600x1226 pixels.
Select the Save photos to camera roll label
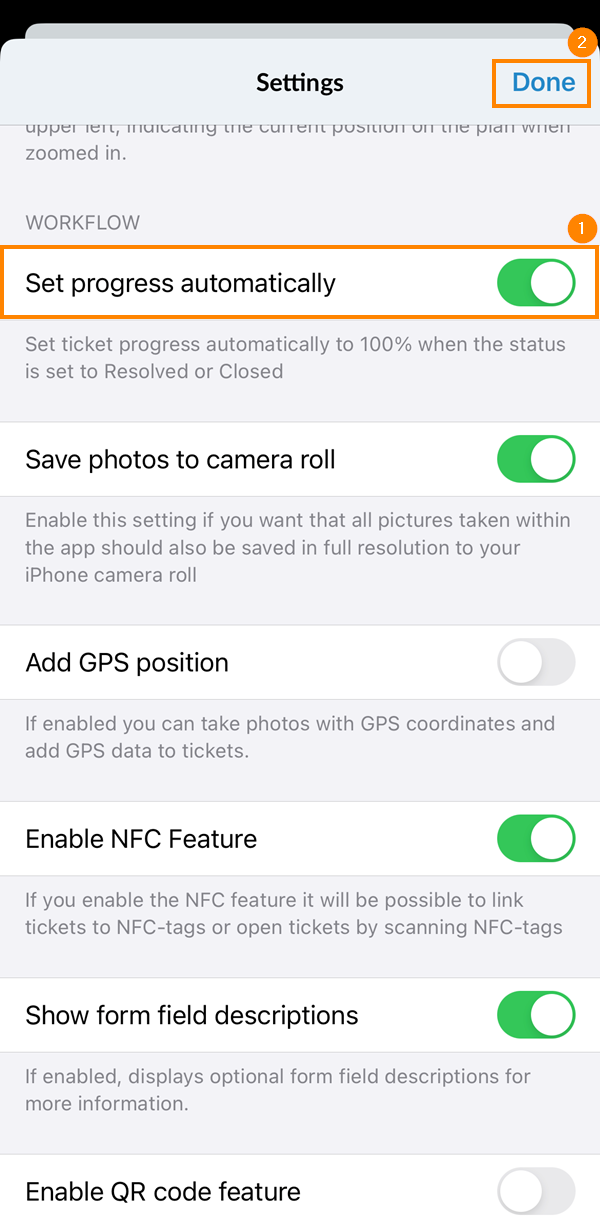coord(181,460)
